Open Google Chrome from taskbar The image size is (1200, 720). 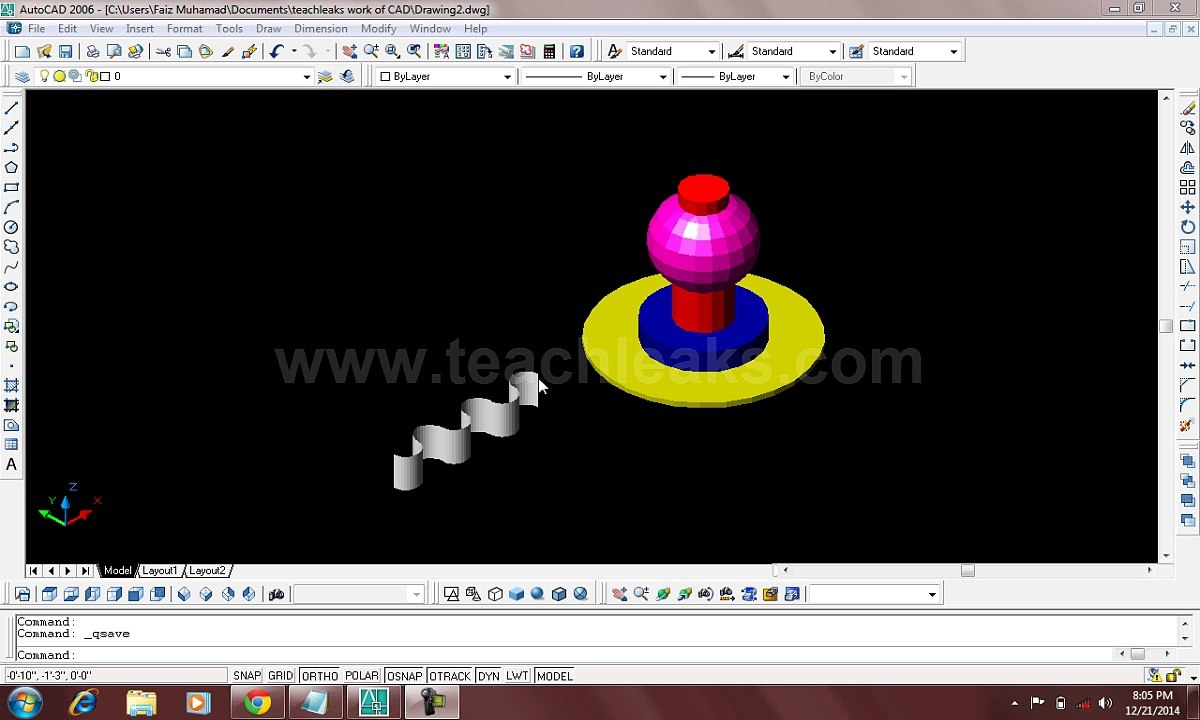click(258, 703)
